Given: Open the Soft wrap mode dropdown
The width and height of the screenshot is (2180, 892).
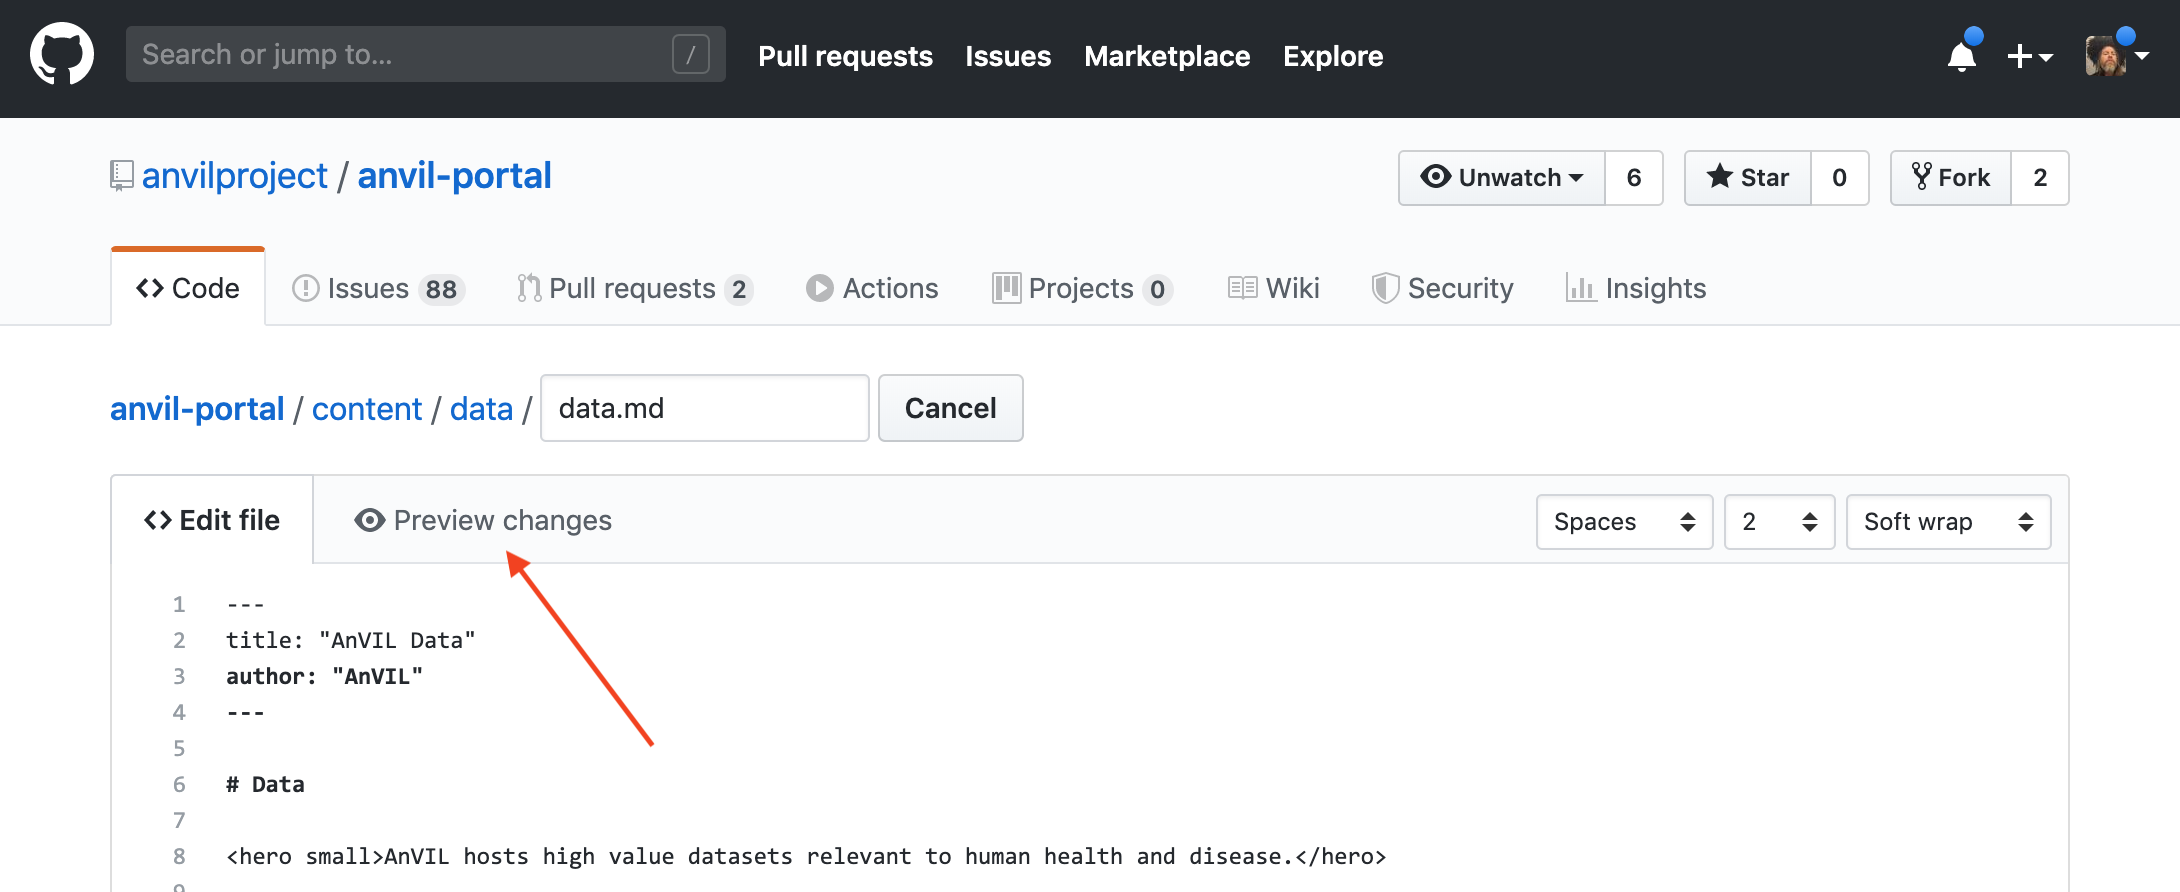Looking at the screenshot, I should pyautogui.click(x=1949, y=522).
